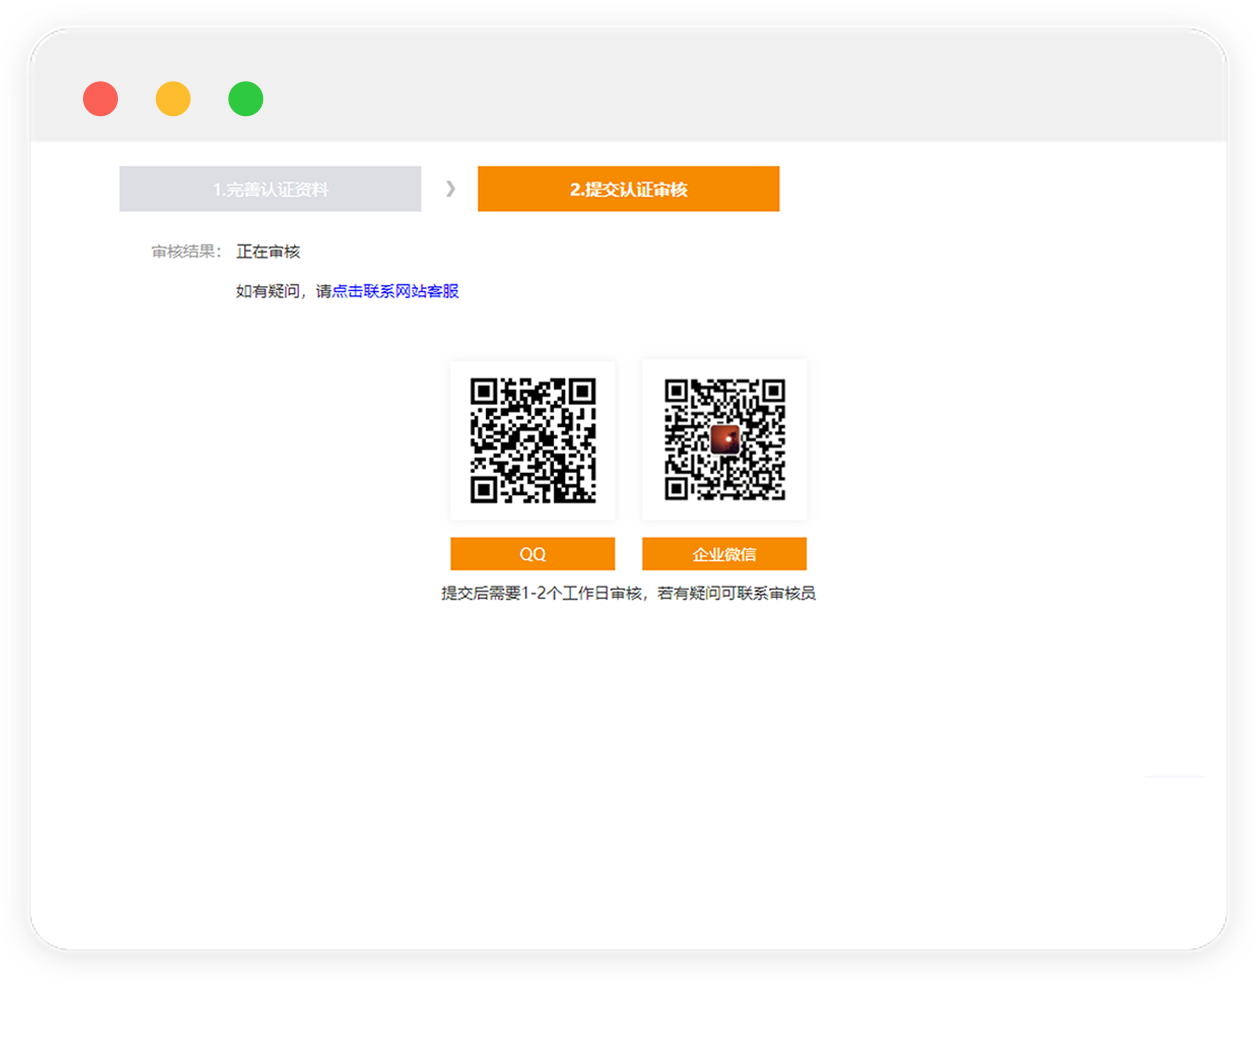Viewport: 1256px width, 1040px height.
Task: Open the 点击联系网站客服 link
Action: (395, 291)
